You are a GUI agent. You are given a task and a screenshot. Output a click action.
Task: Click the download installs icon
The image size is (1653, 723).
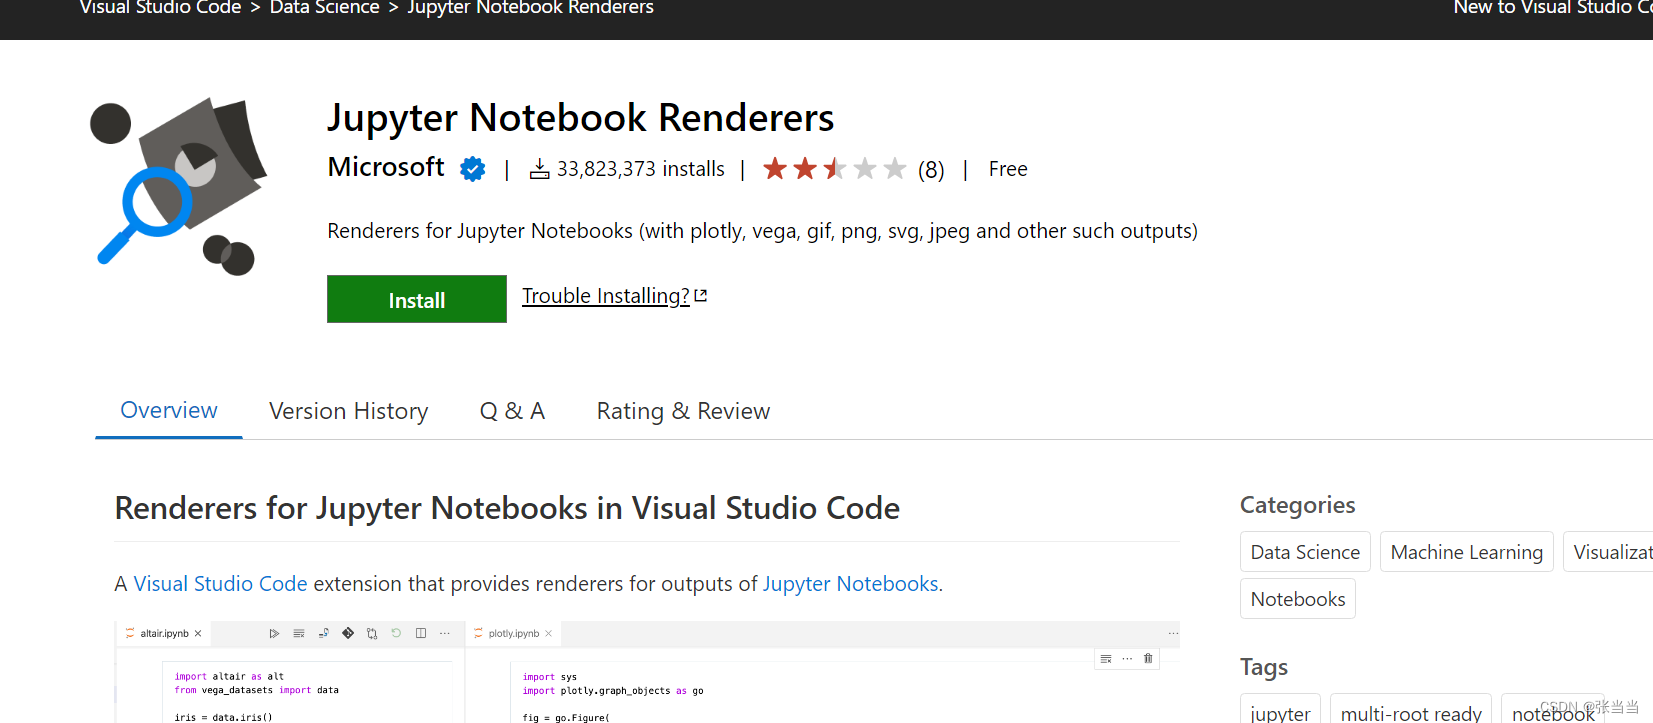(x=539, y=169)
